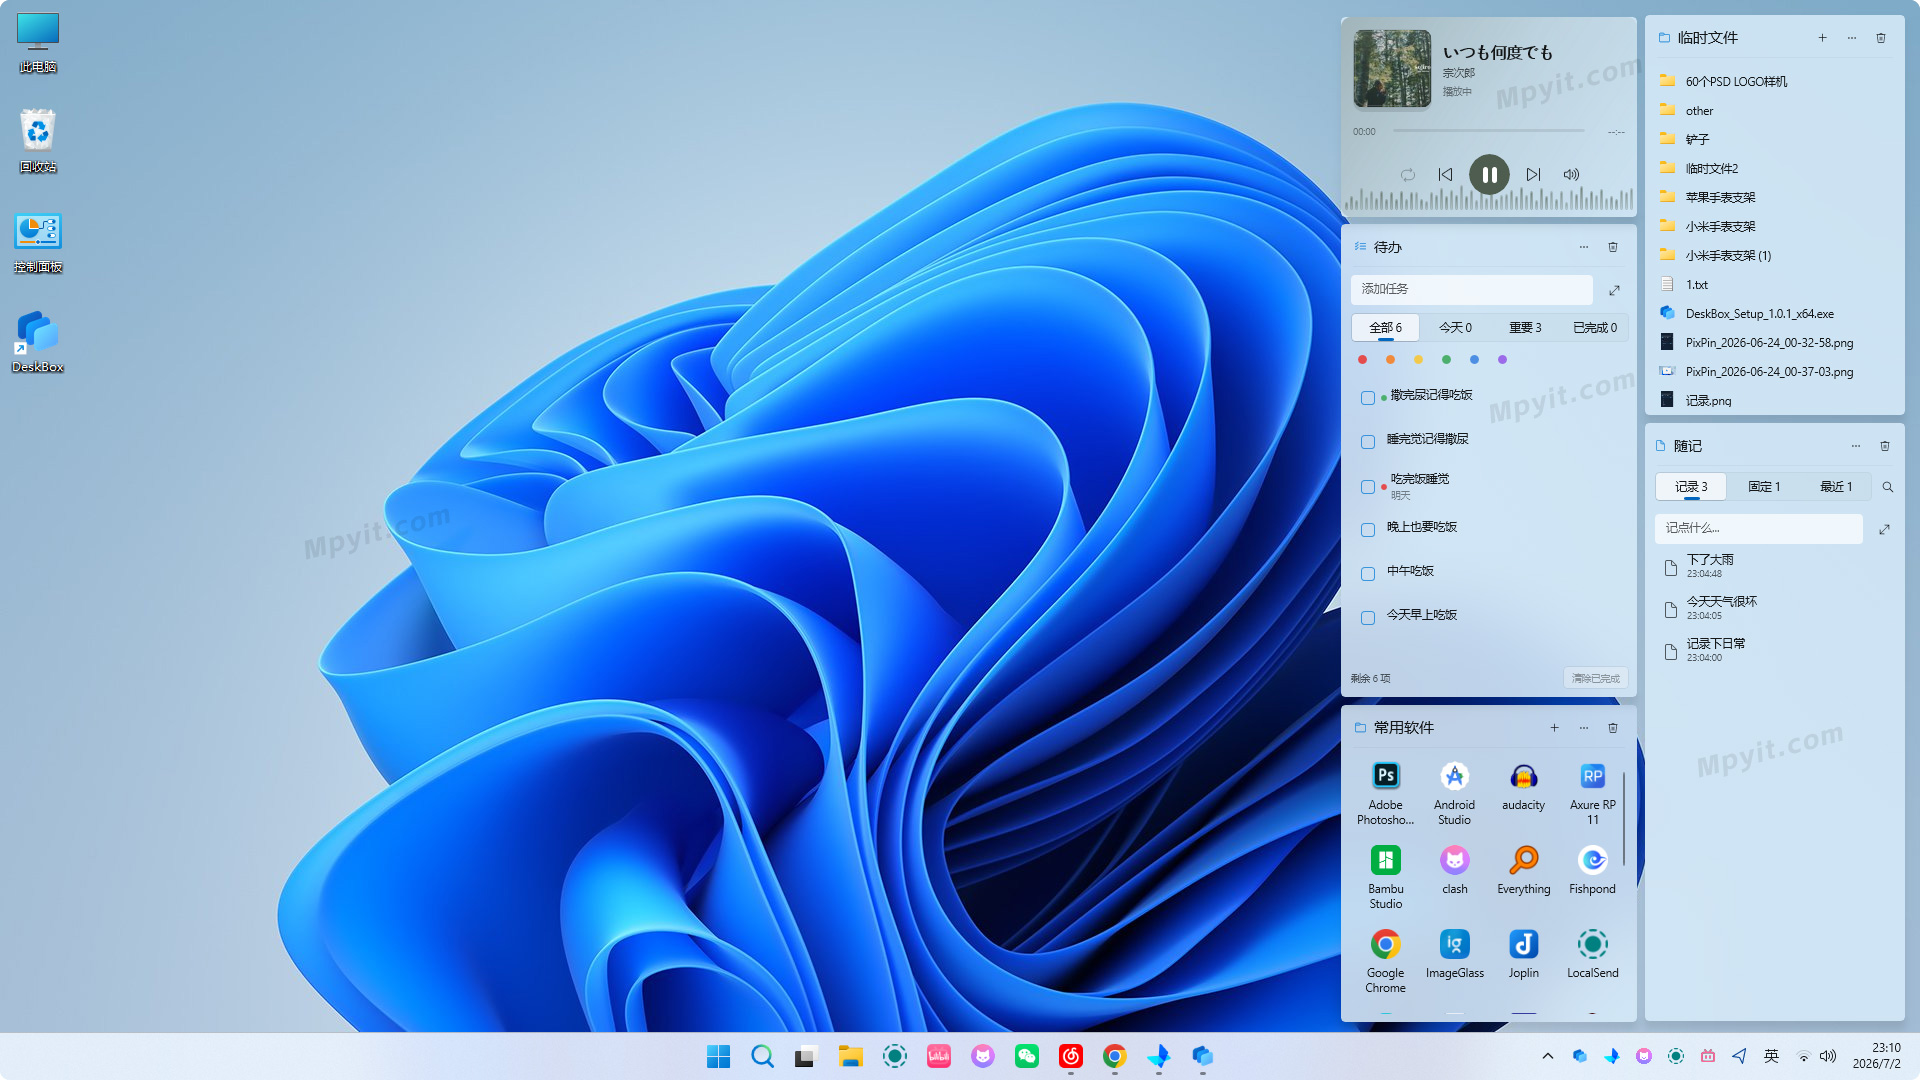The width and height of the screenshot is (1920, 1080).
Task: Pick the red color dot filter
Action: [x=1362, y=360]
